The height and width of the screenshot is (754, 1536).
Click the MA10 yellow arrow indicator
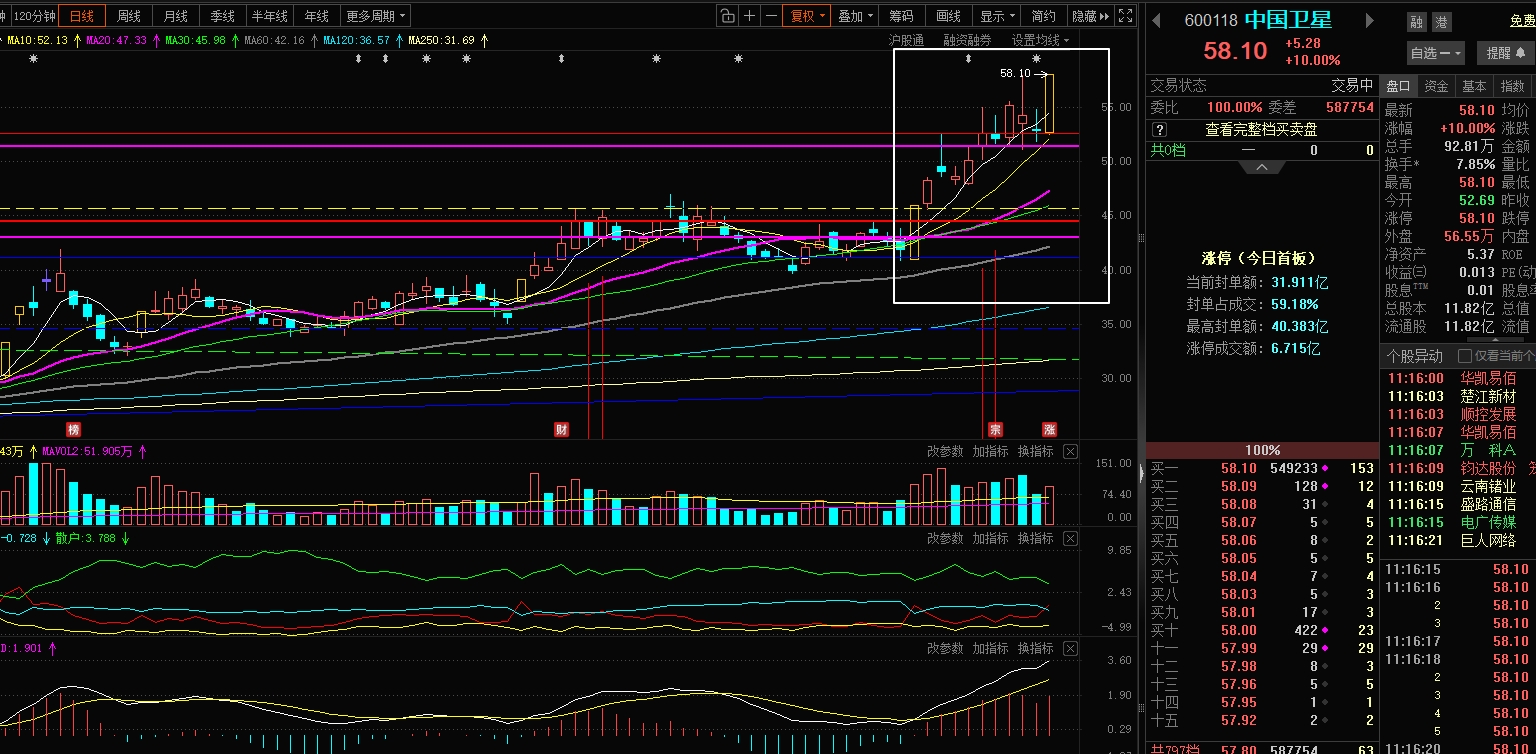(76, 40)
